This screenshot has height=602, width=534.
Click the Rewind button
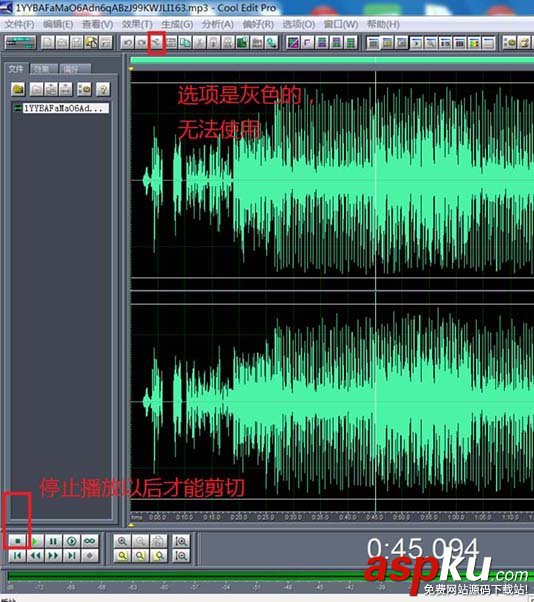(x=35, y=556)
